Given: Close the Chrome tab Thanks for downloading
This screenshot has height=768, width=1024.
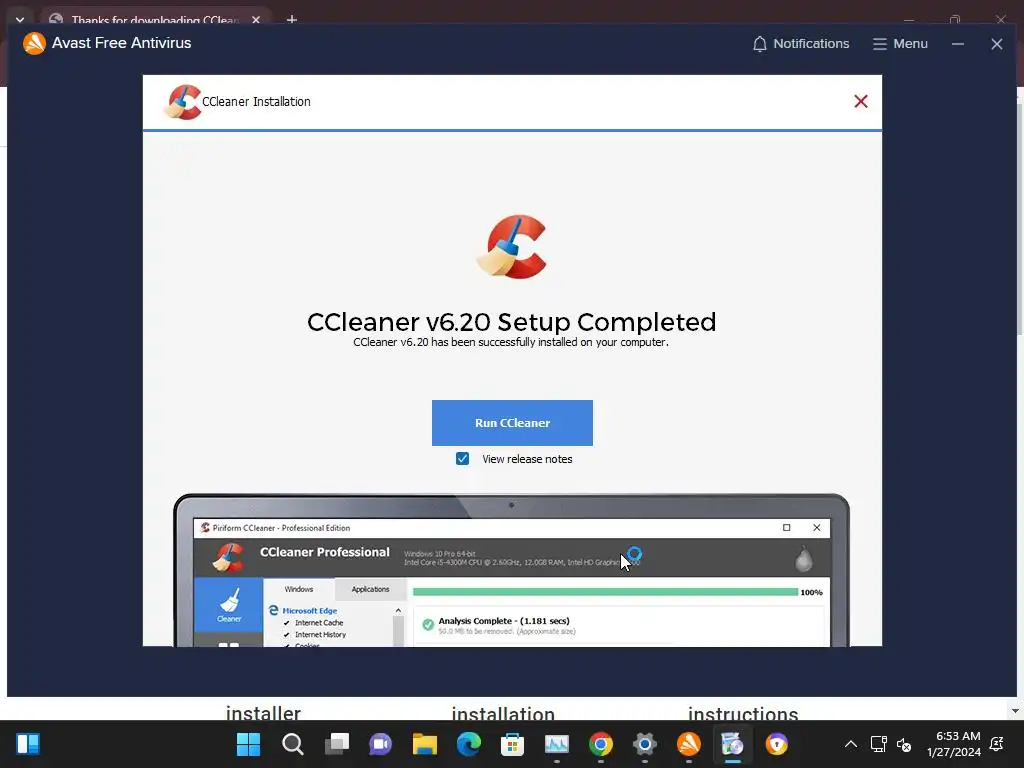Looking at the screenshot, I should click(256, 20).
